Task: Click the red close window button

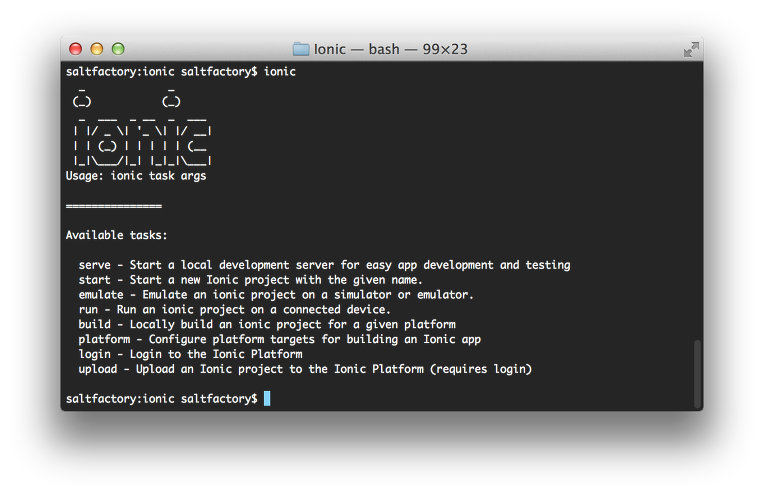Action: click(x=76, y=49)
